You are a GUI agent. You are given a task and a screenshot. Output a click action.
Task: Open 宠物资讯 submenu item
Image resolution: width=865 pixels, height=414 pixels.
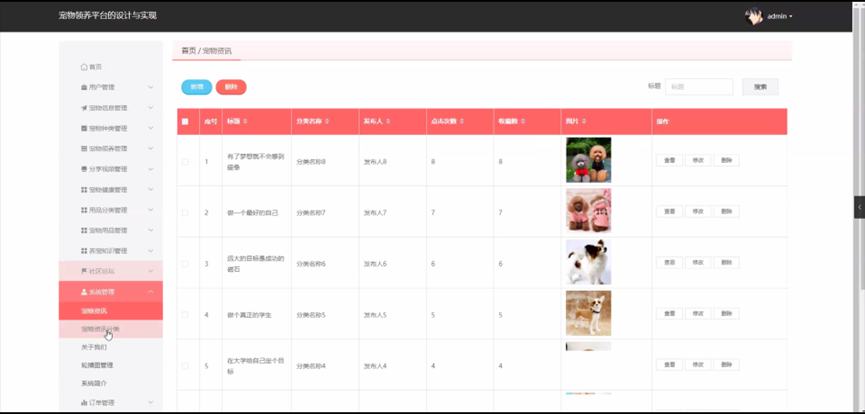point(111,311)
